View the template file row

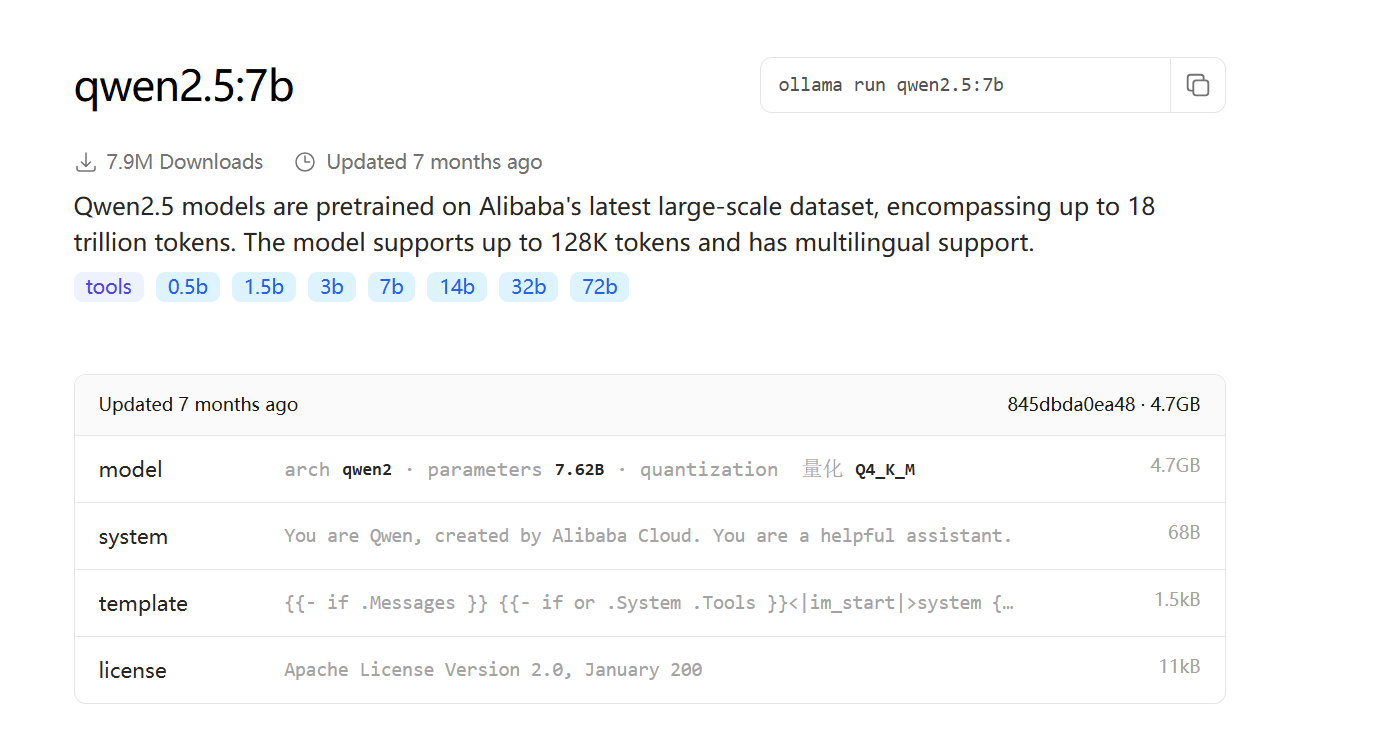coord(650,603)
